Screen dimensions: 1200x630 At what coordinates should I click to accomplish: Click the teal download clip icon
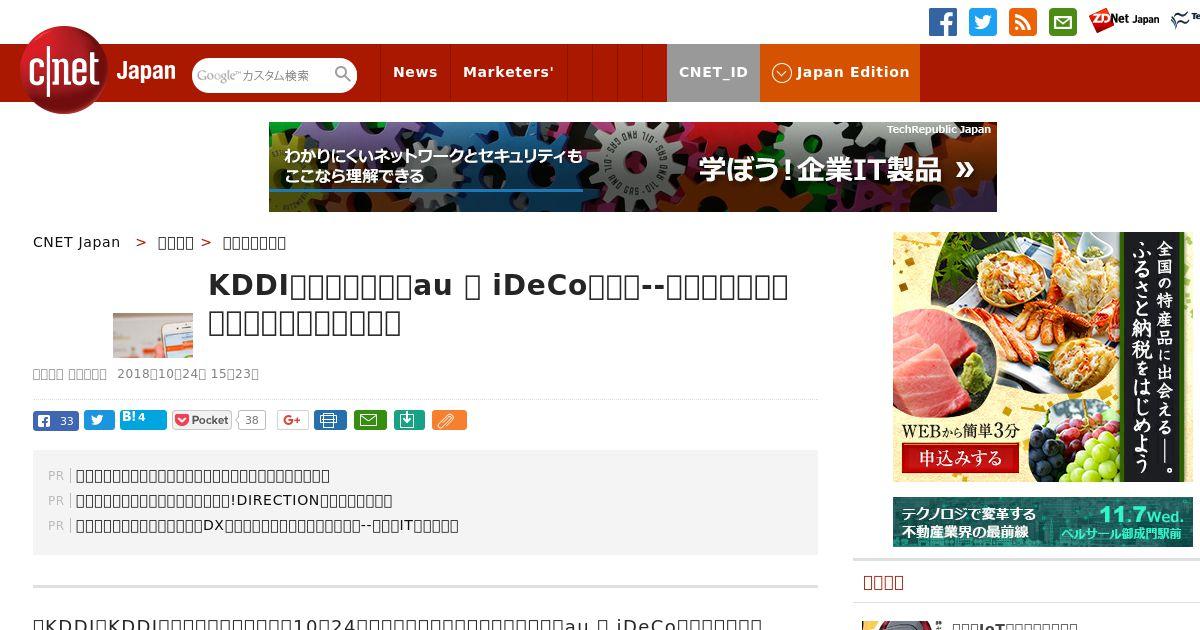click(409, 421)
